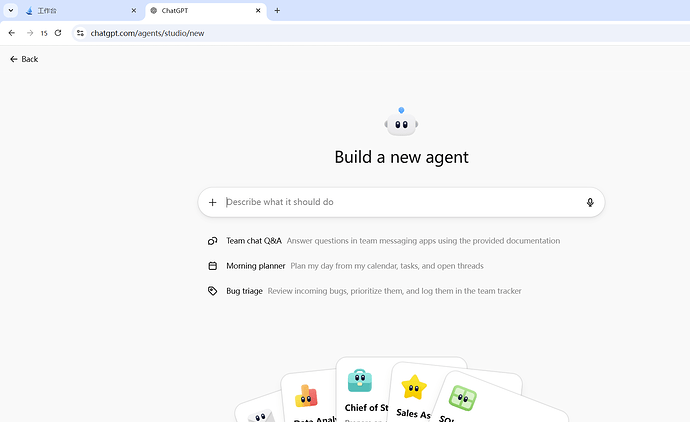Select the Team chat Q&A suggestion
The height and width of the screenshot is (422, 690).
coord(384,241)
